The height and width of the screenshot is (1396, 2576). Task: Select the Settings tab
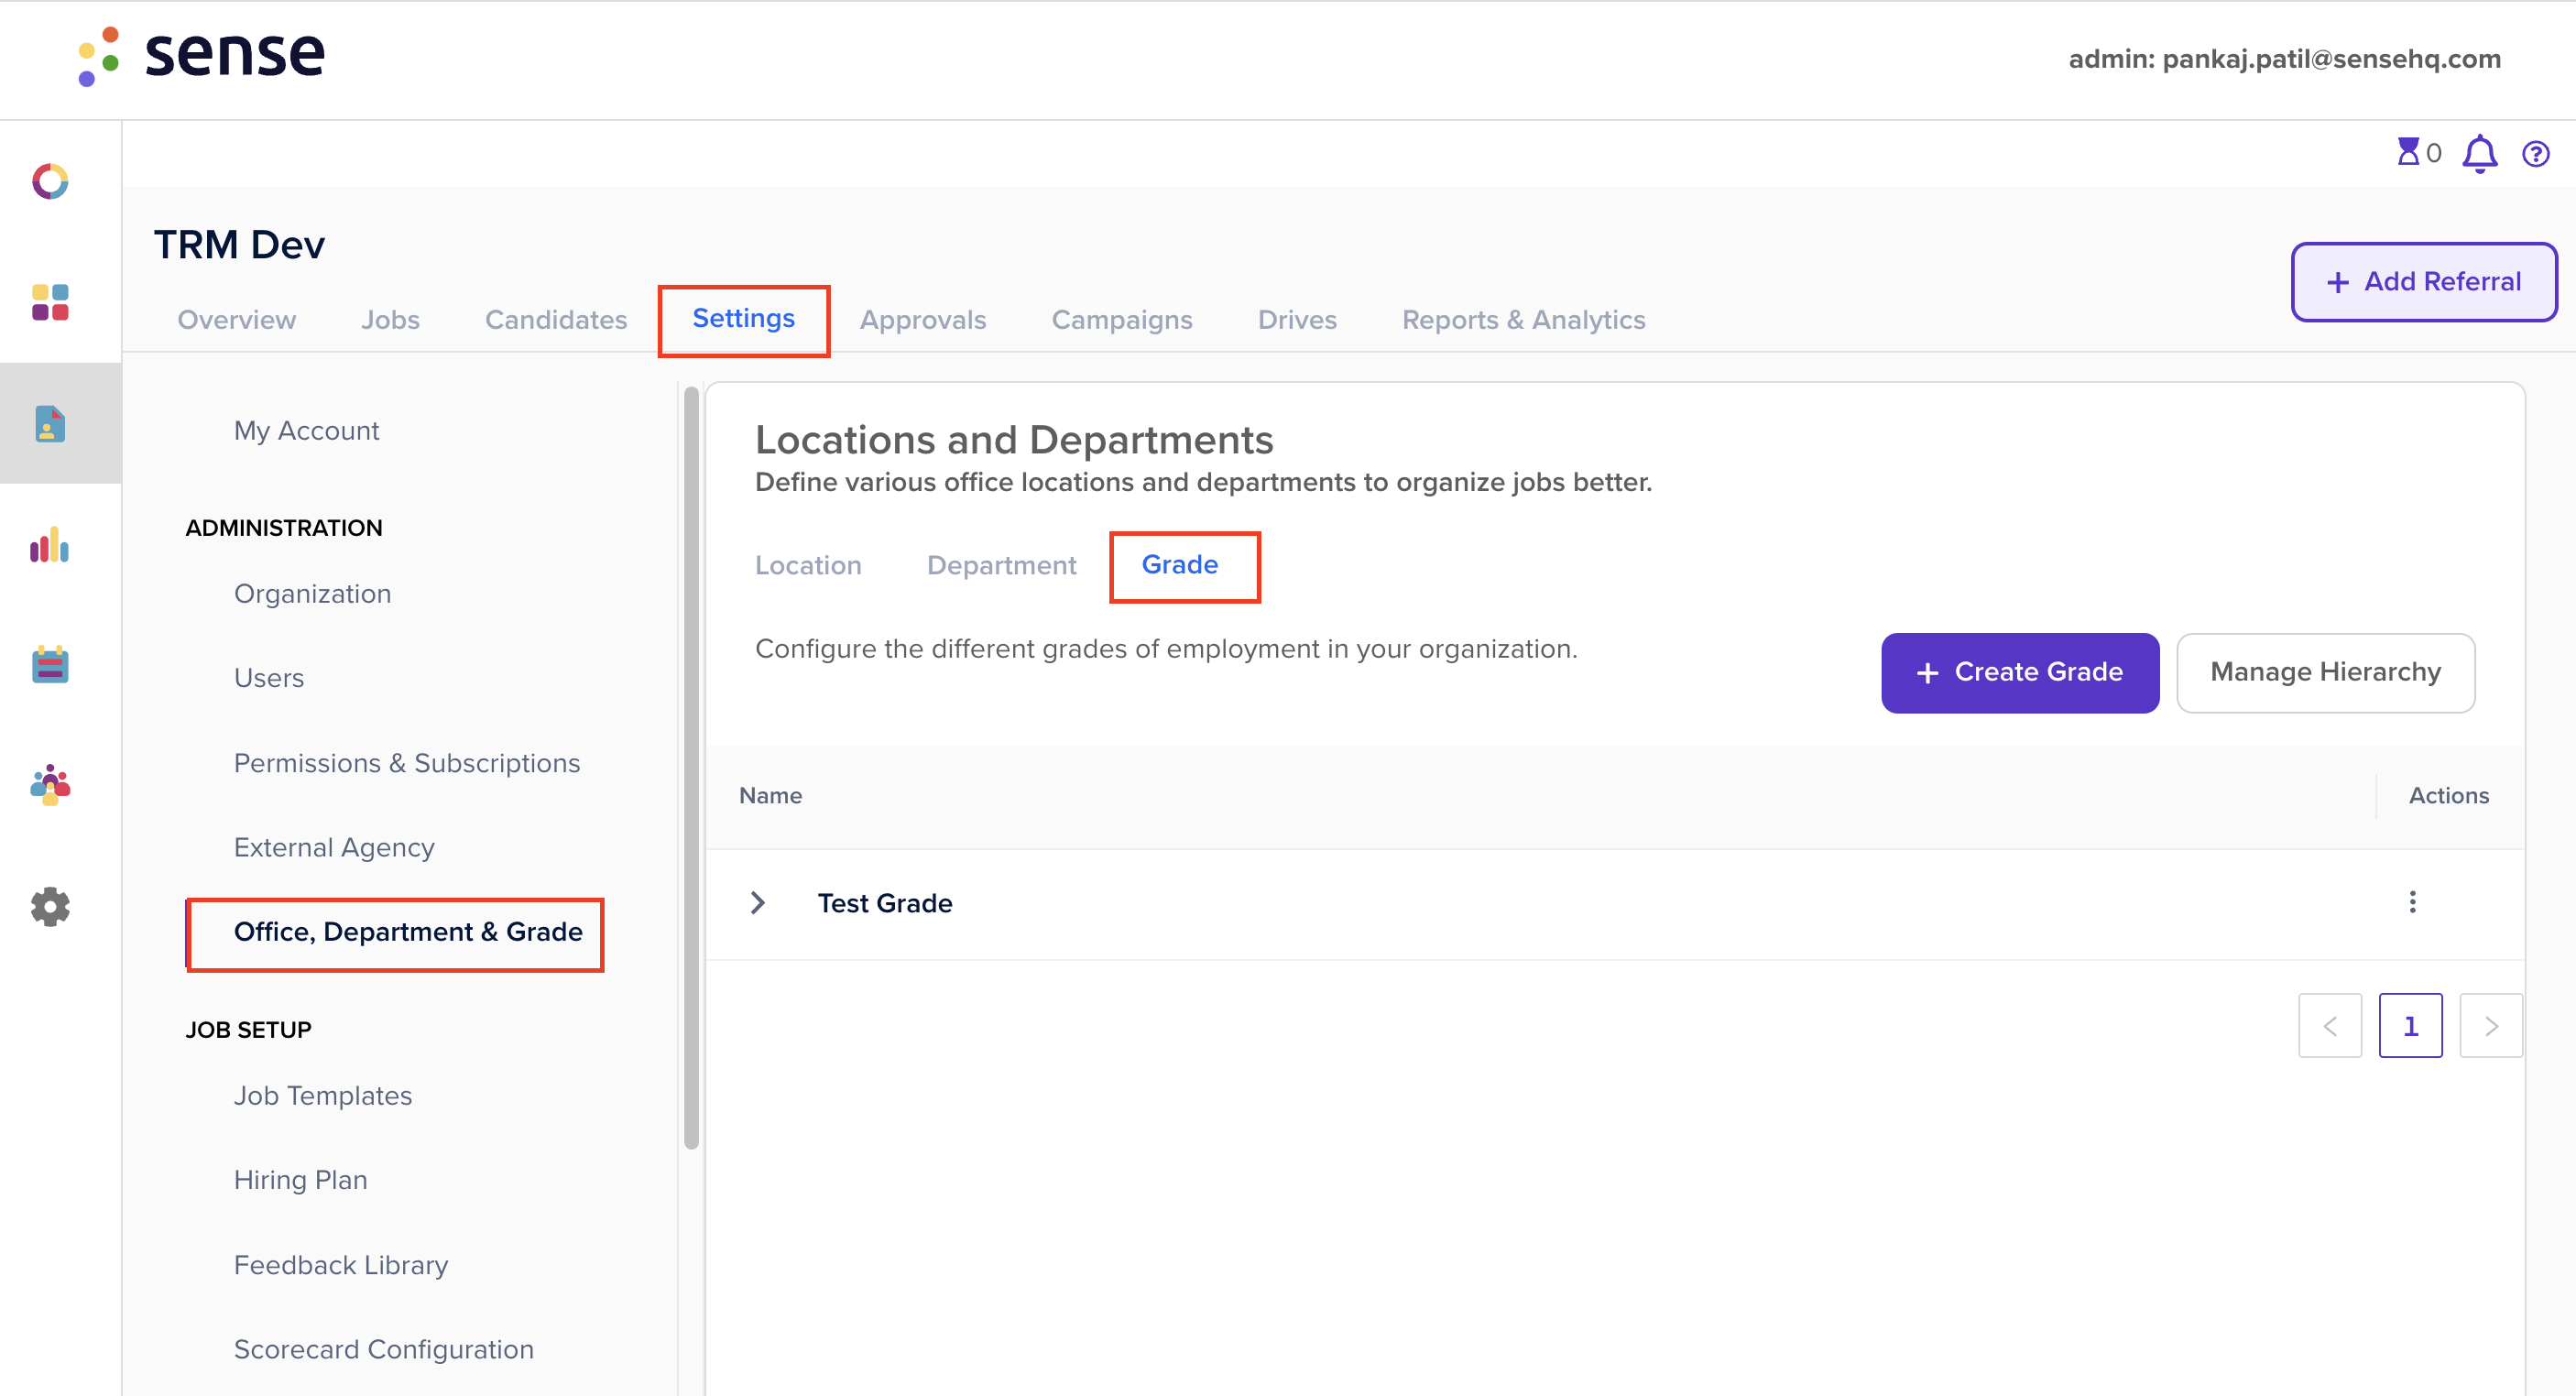coord(743,319)
